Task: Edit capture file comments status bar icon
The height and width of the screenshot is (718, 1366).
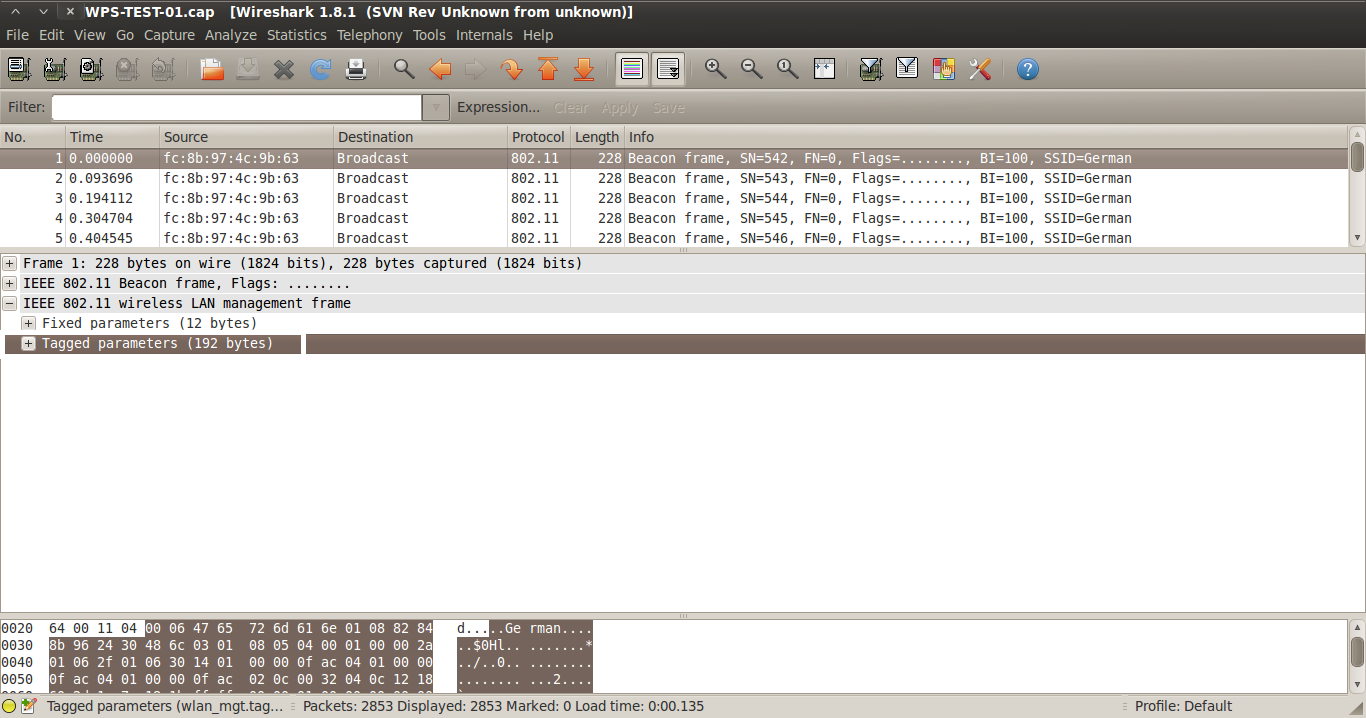Action: pyautogui.click(x=28, y=706)
